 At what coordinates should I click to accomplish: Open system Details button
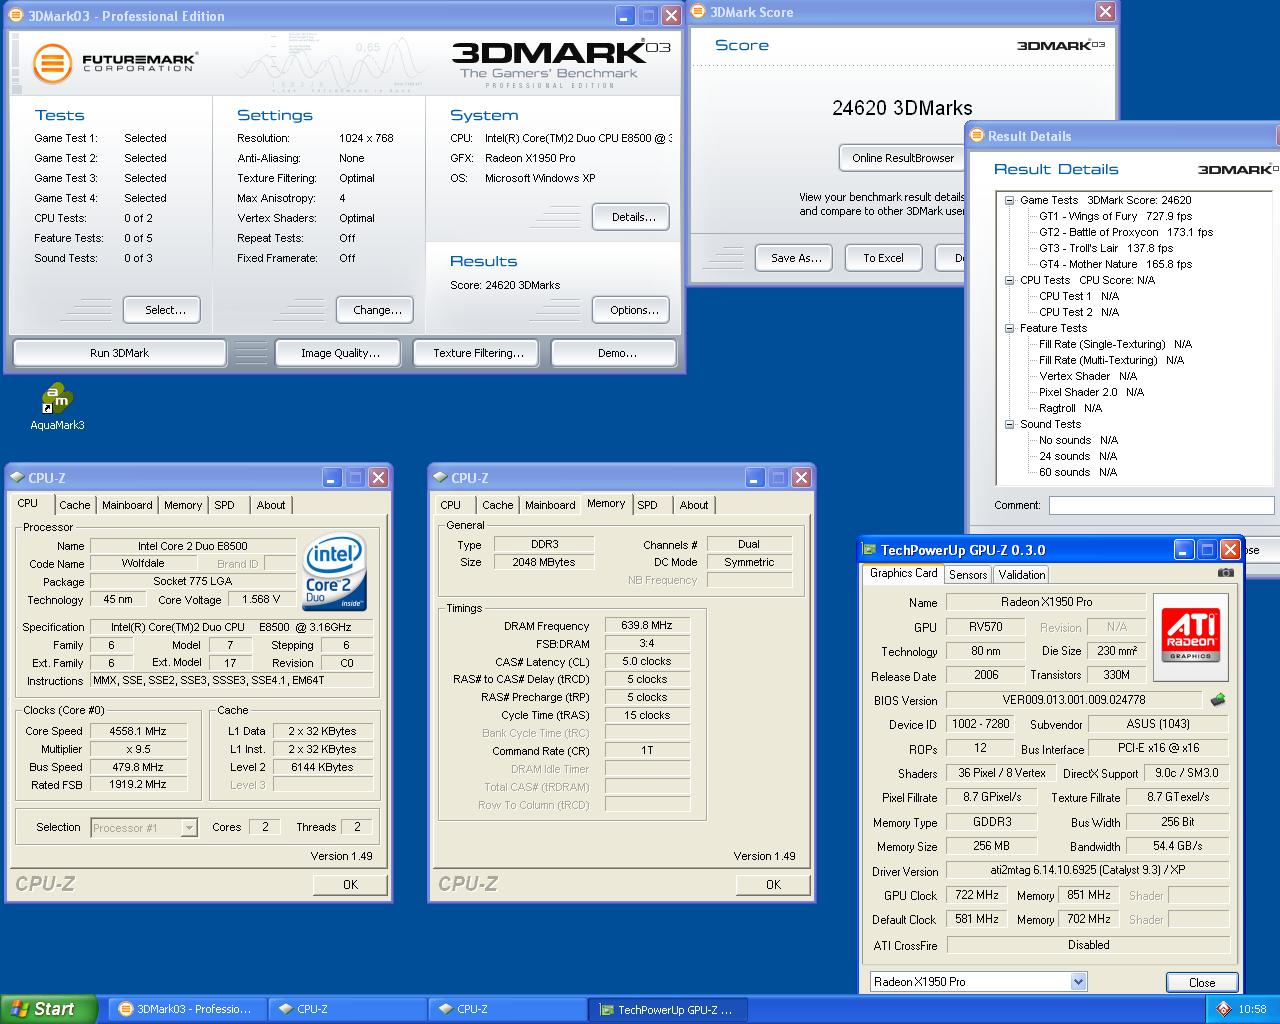631,217
